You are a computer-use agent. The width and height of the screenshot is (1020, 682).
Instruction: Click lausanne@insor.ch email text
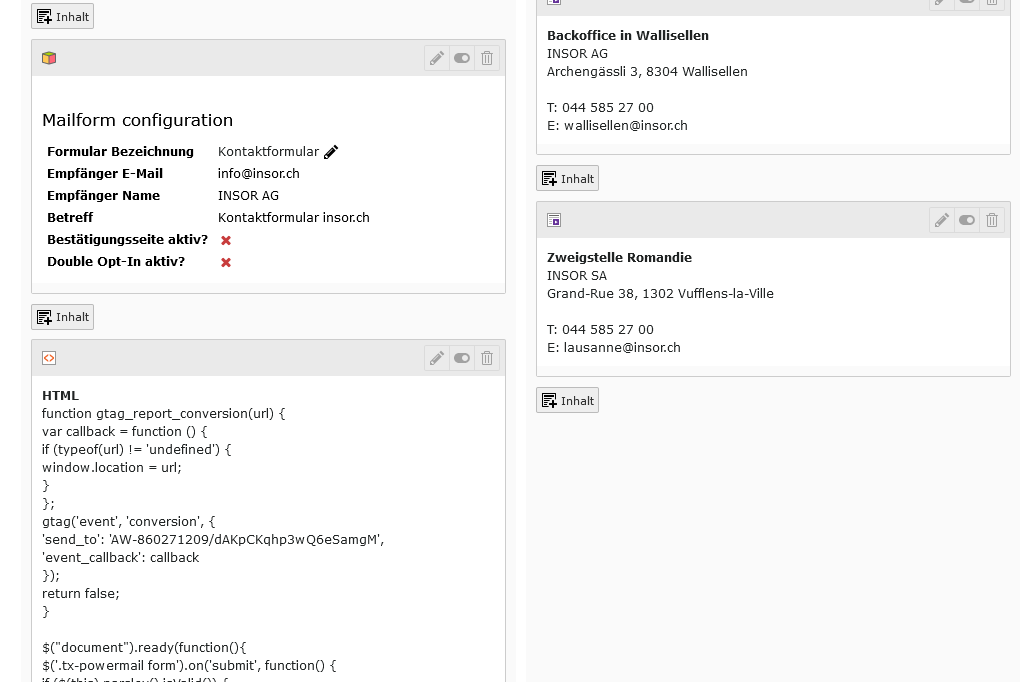coord(623,348)
